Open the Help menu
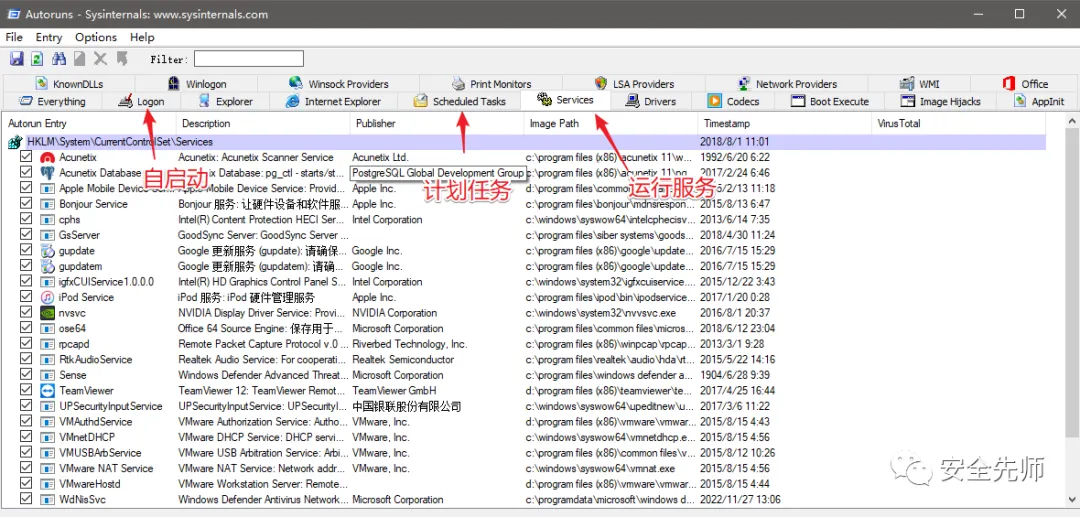This screenshot has height=517, width=1080. [142, 37]
